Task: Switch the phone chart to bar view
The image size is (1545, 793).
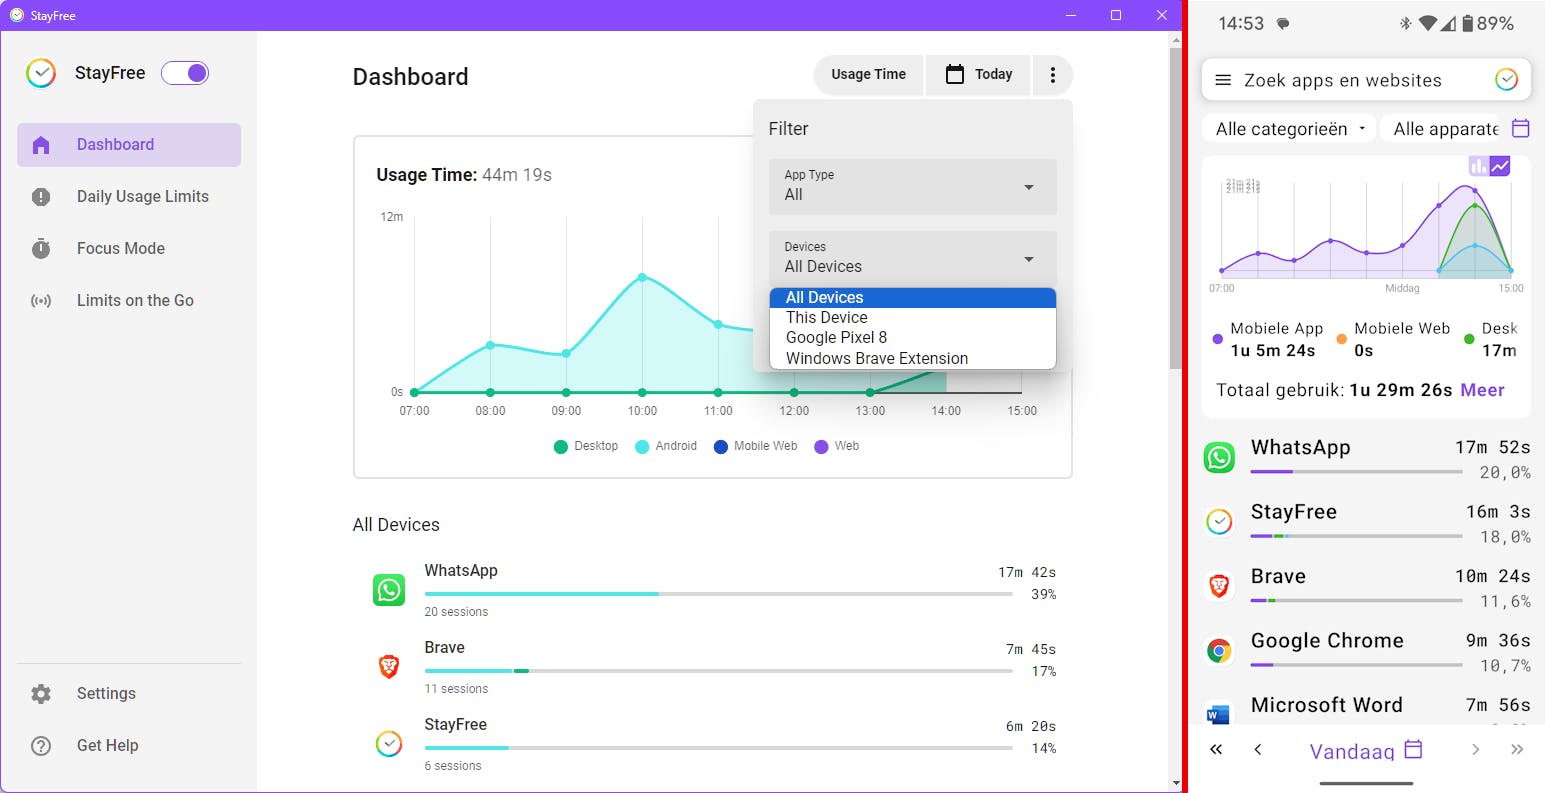Action: (1478, 166)
